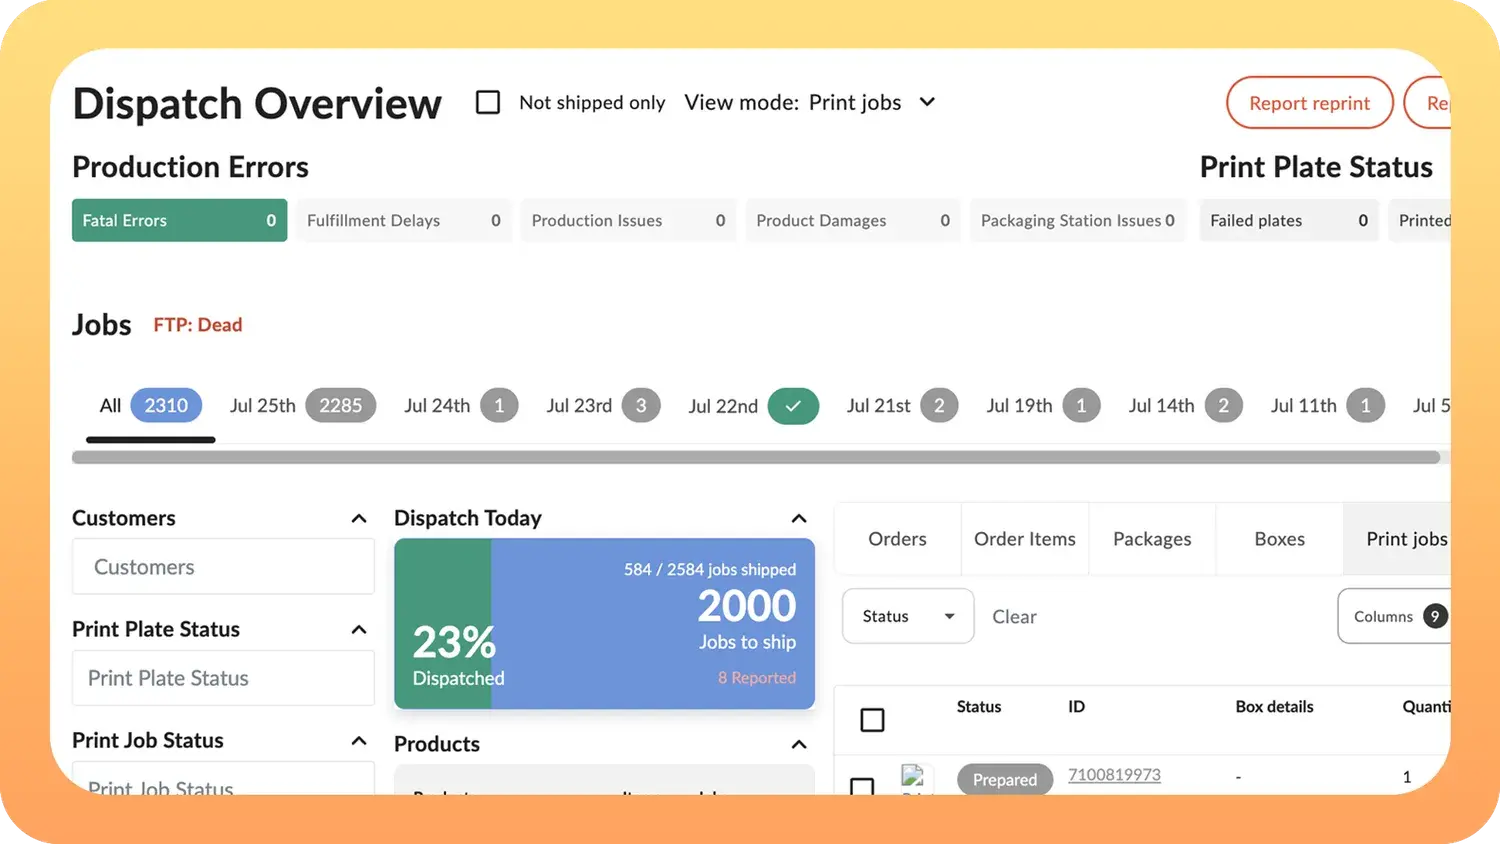Switch to the All jobs tab
Image resolution: width=1500 pixels, height=844 pixels.
pos(150,406)
